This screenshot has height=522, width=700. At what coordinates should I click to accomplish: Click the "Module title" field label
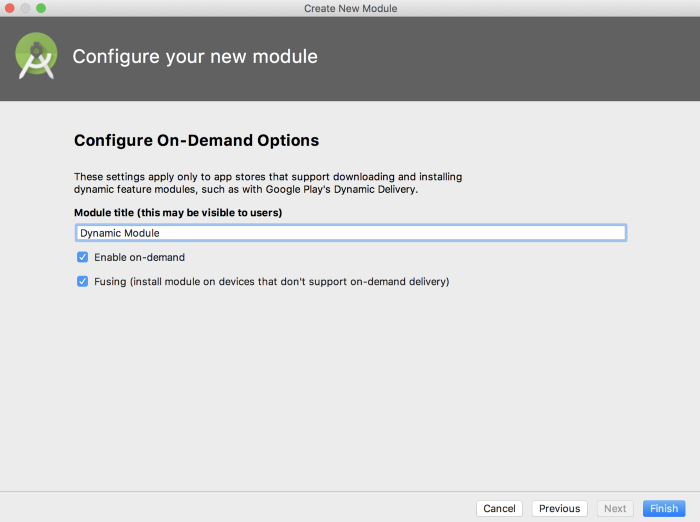point(178,212)
